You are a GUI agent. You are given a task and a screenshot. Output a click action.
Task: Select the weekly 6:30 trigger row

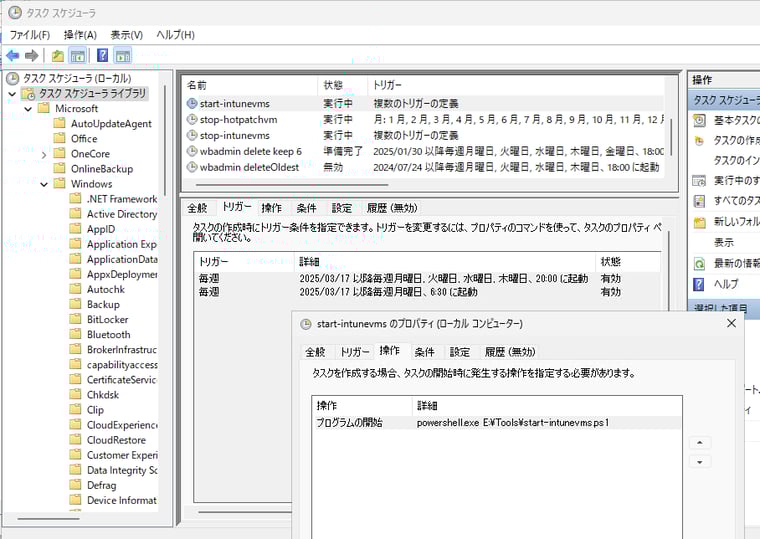pyautogui.click(x=427, y=292)
